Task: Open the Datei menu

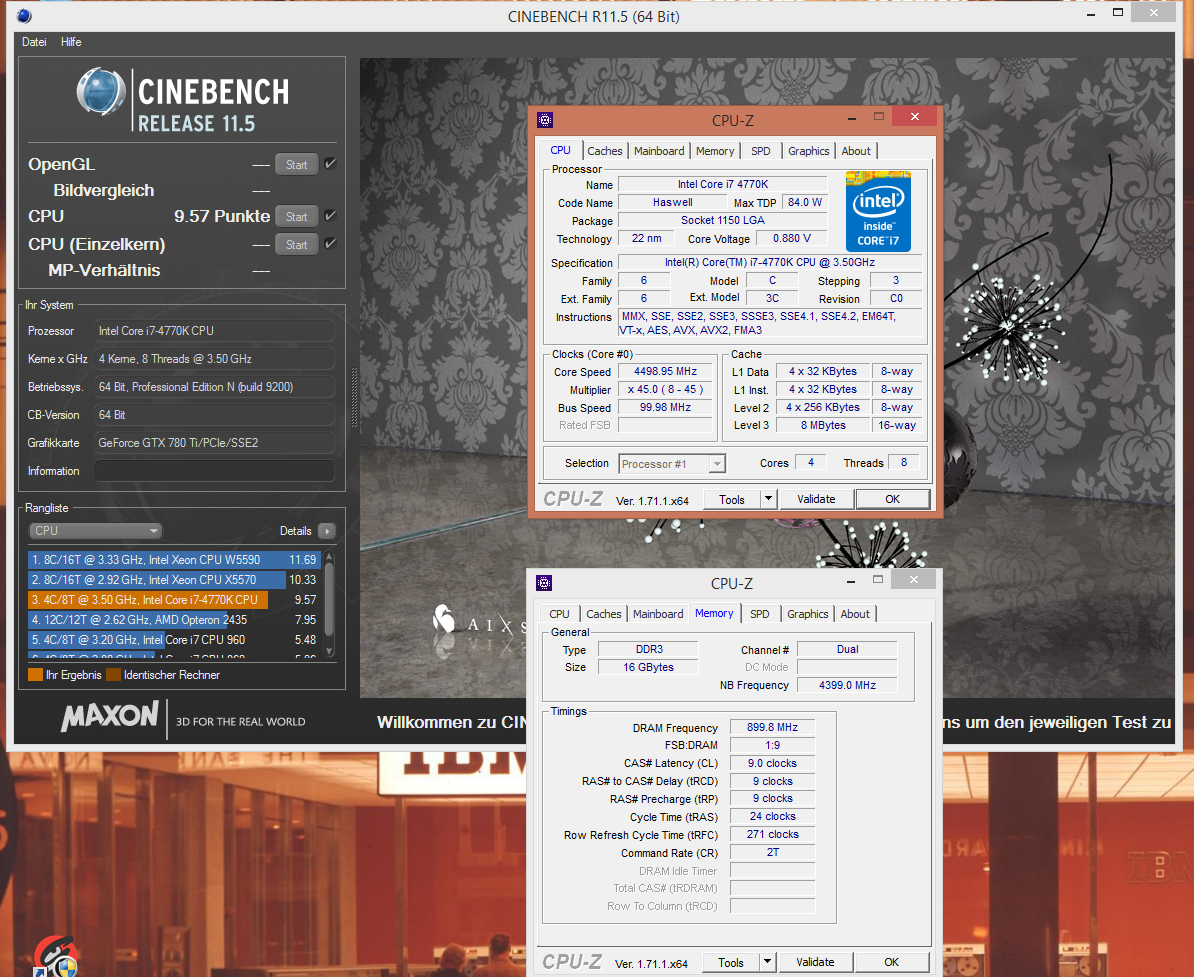Action: click(x=34, y=42)
